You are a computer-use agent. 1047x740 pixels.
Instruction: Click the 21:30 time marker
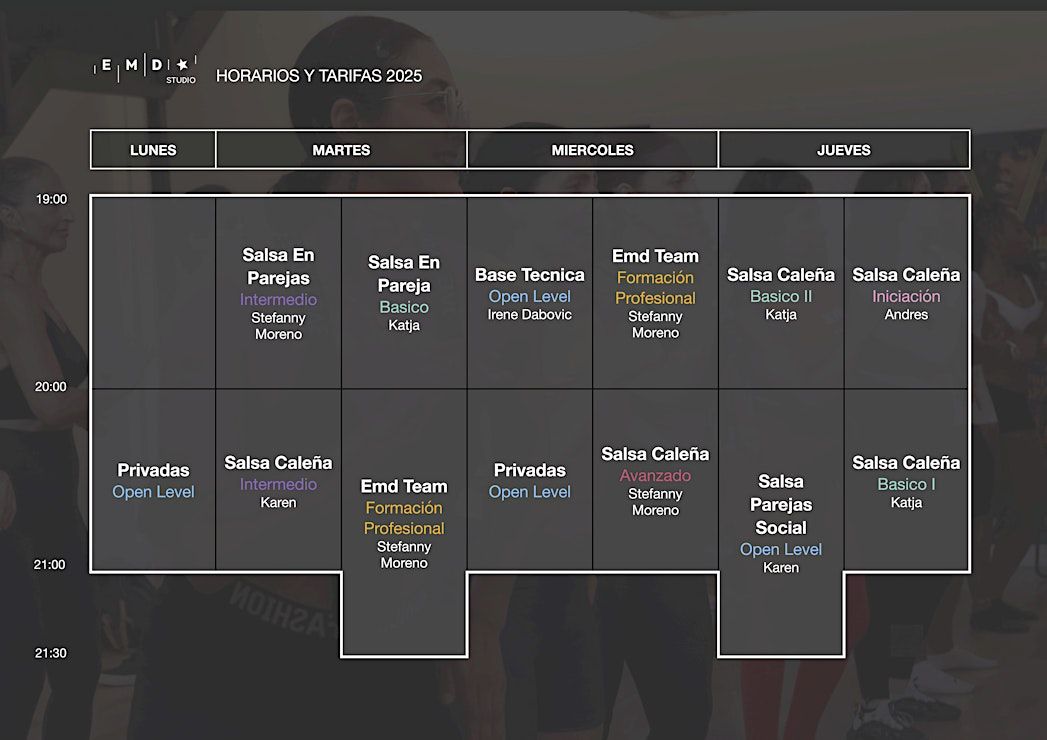pos(51,653)
